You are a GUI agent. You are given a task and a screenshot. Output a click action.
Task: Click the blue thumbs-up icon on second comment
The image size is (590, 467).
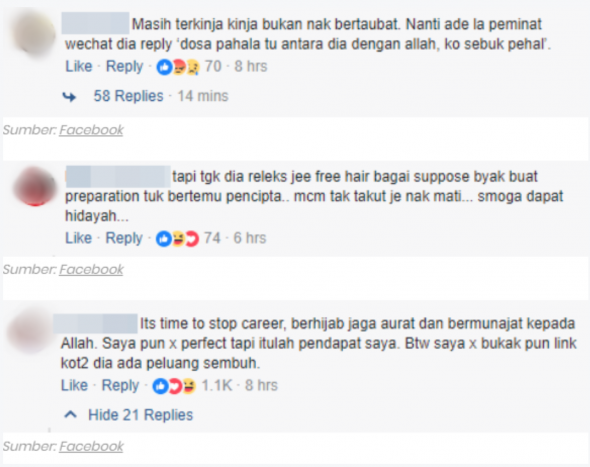pos(164,239)
